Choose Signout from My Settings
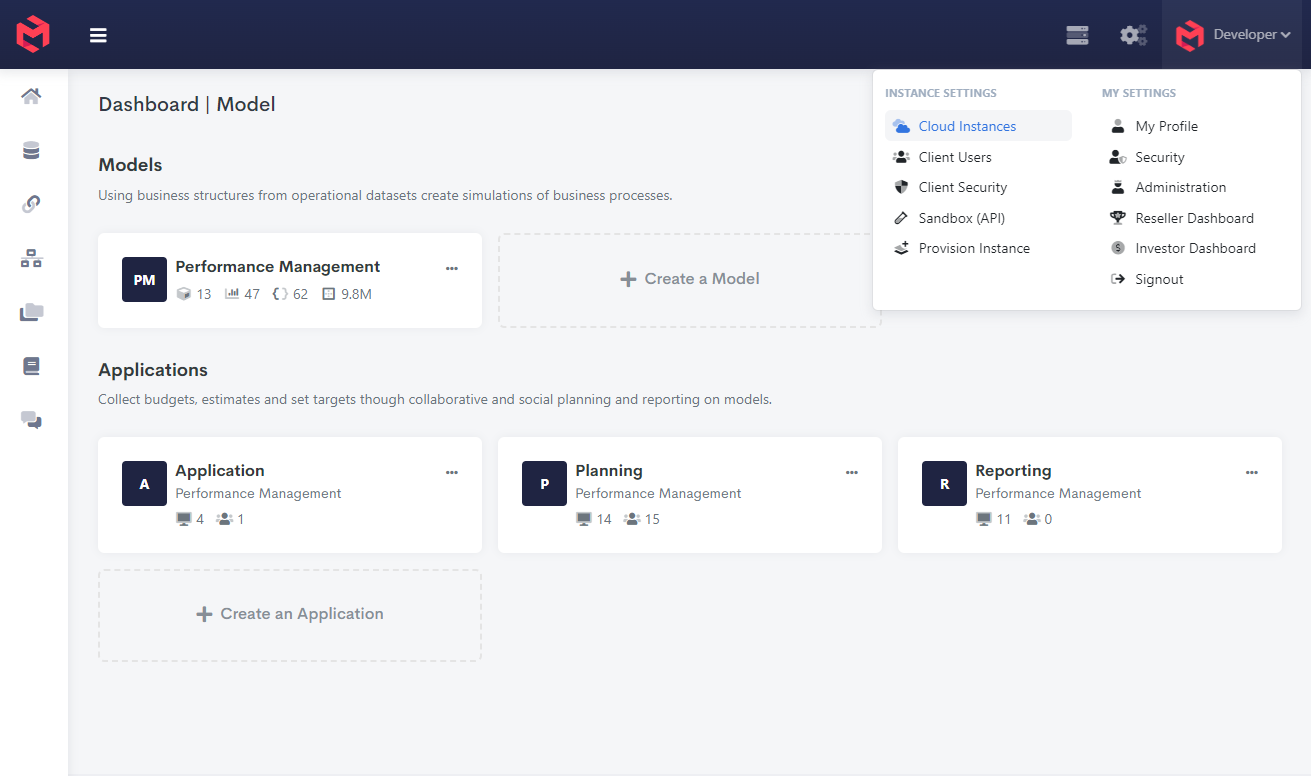 click(x=1158, y=279)
